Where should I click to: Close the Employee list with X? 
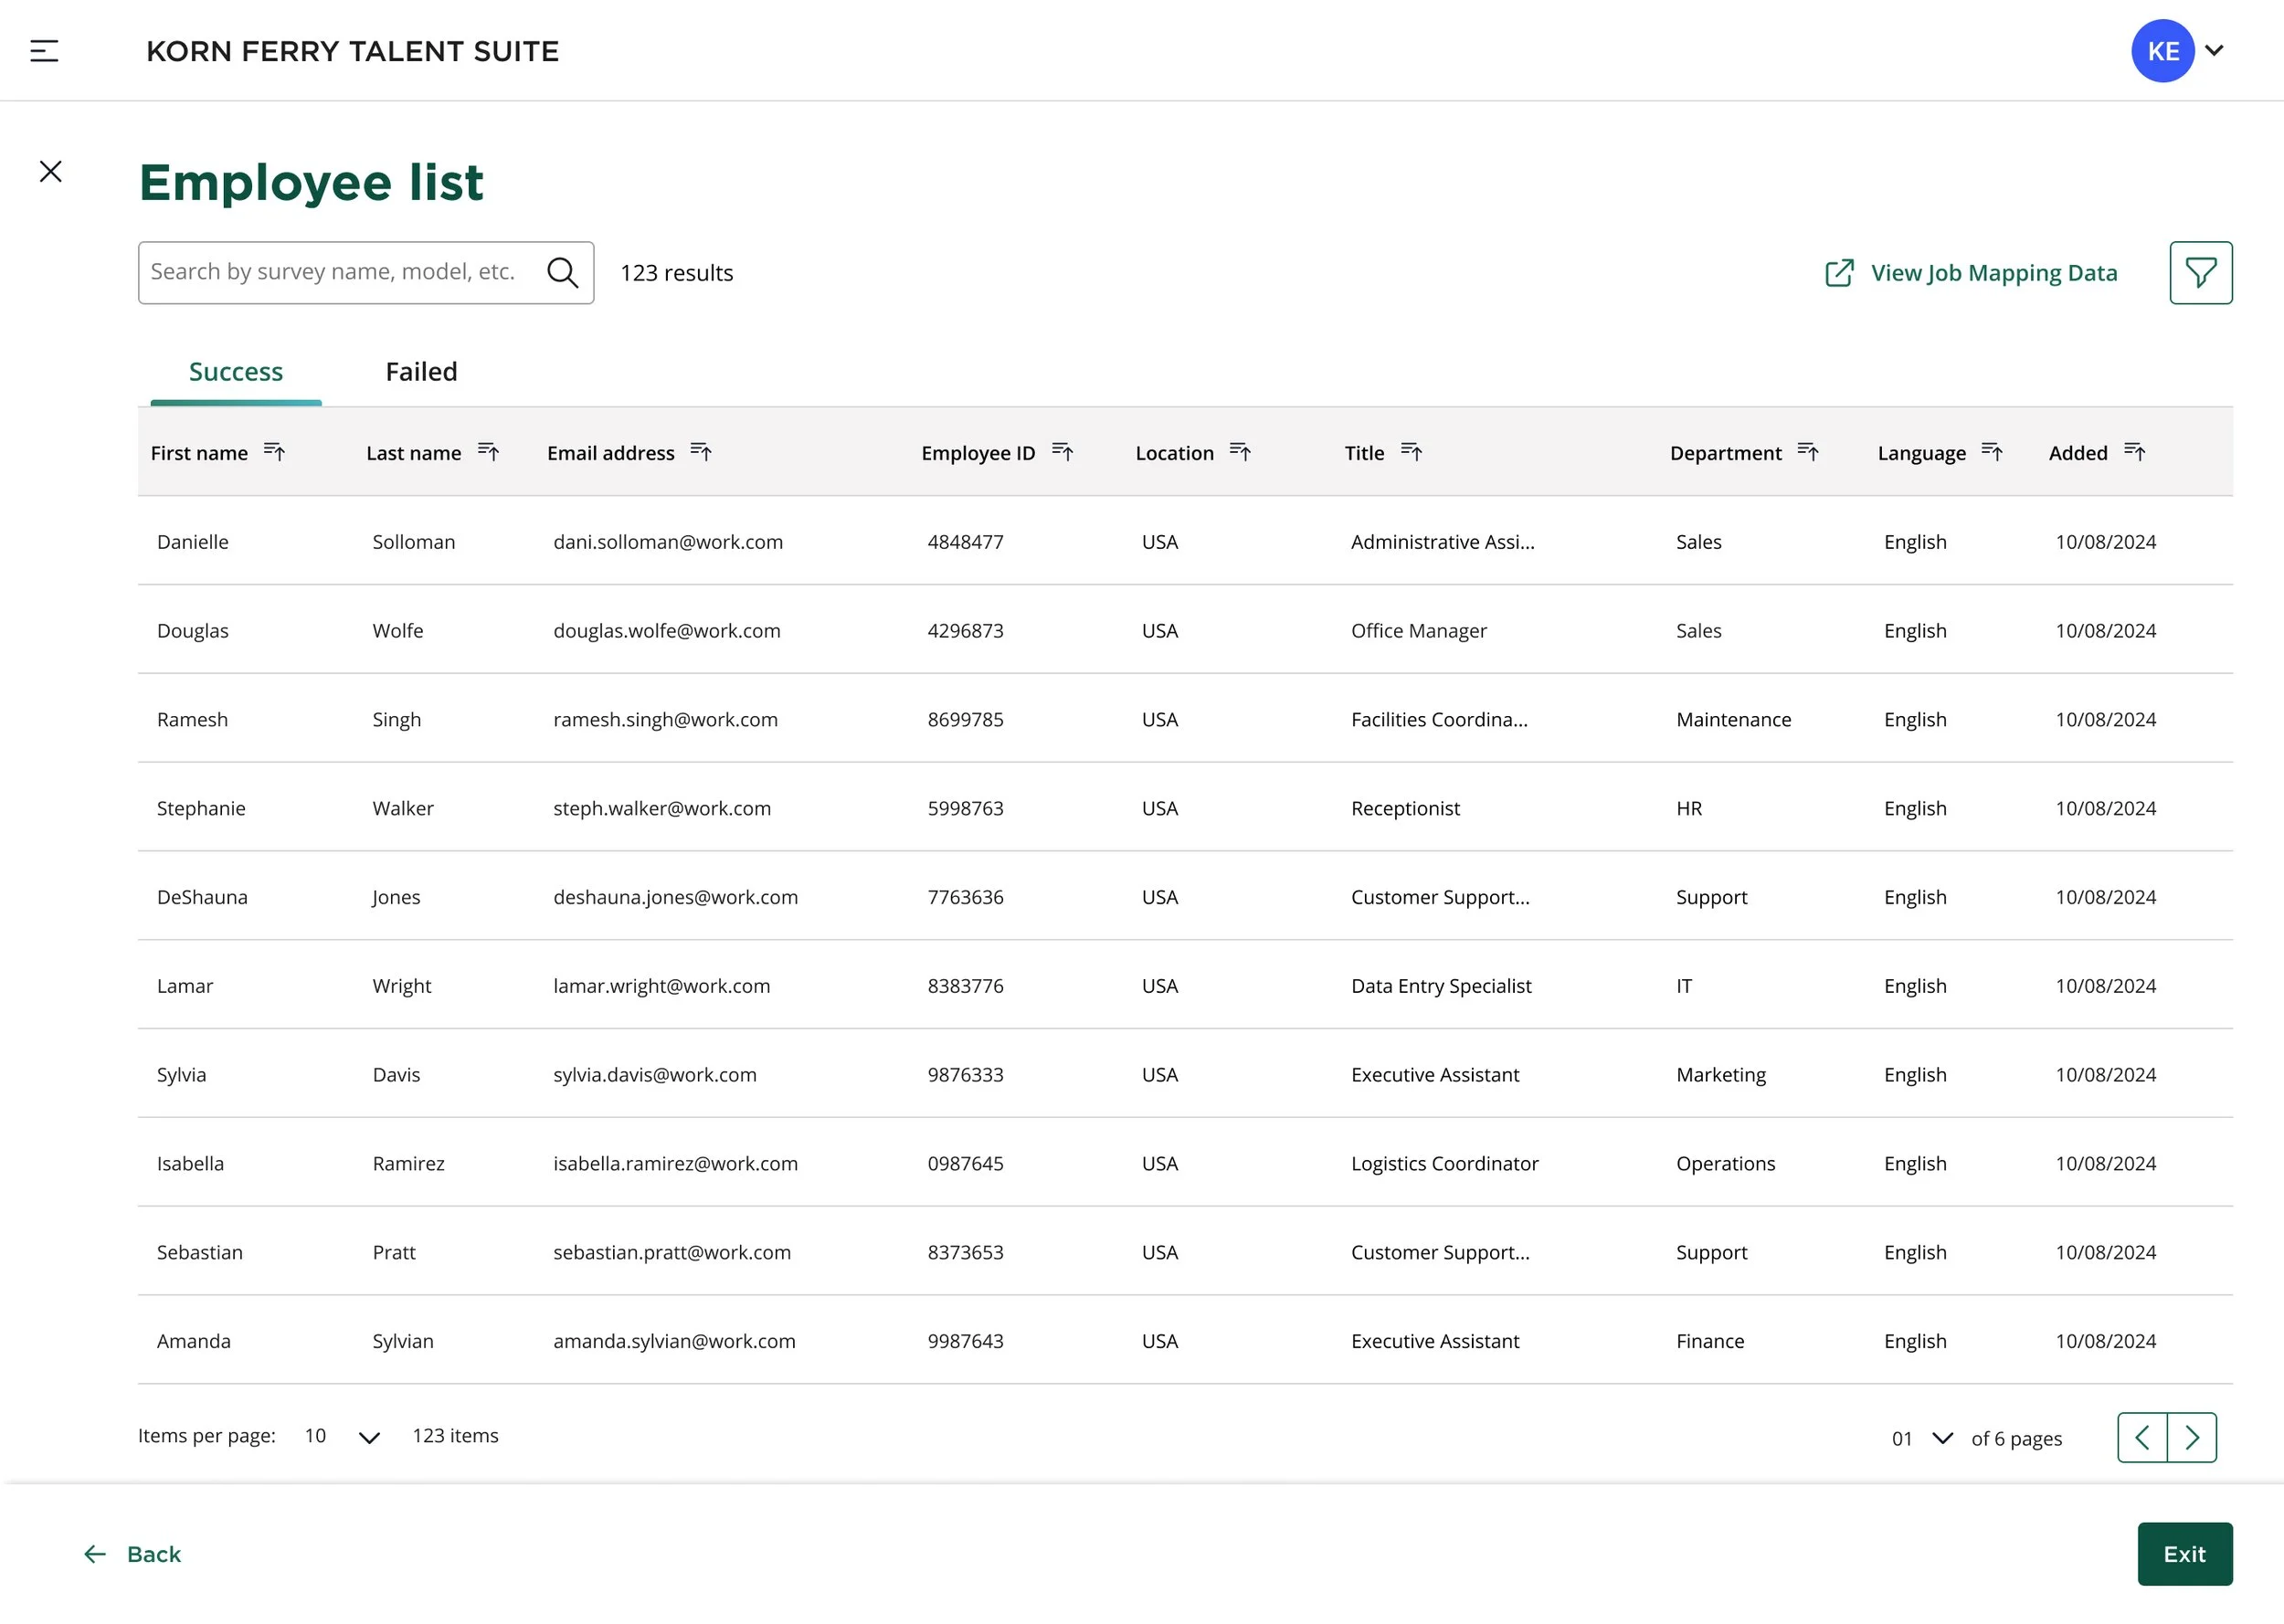click(51, 172)
